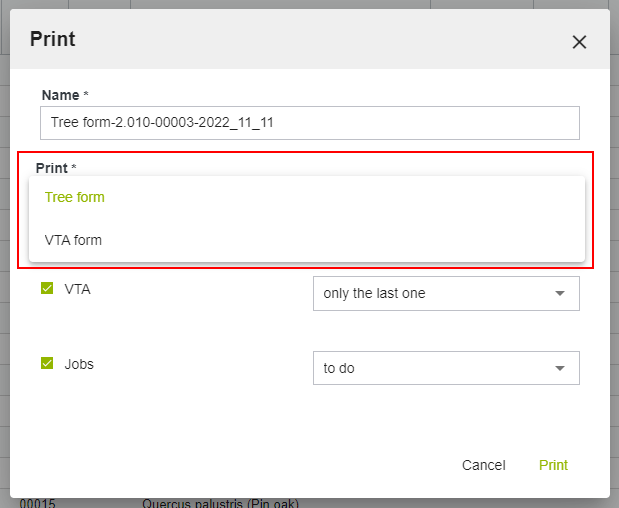The height and width of the screenshot is (508, 619).
Task: Toggle the Jobs checkbox
Action: tap(47, 364)
